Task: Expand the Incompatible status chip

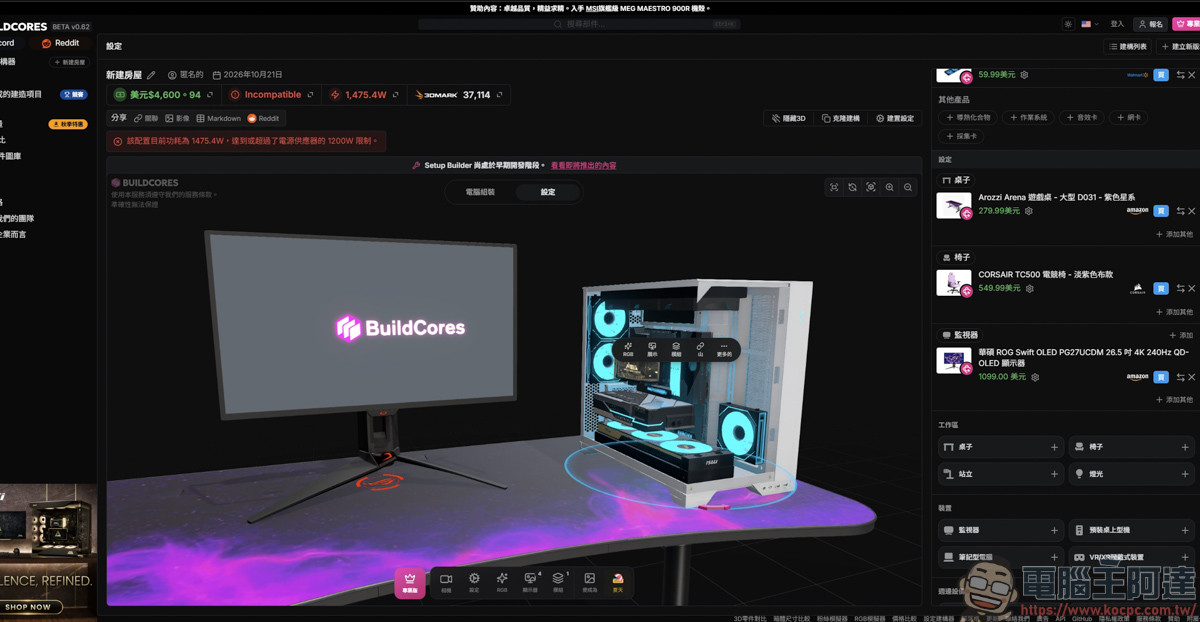Action: pos(271,95)
